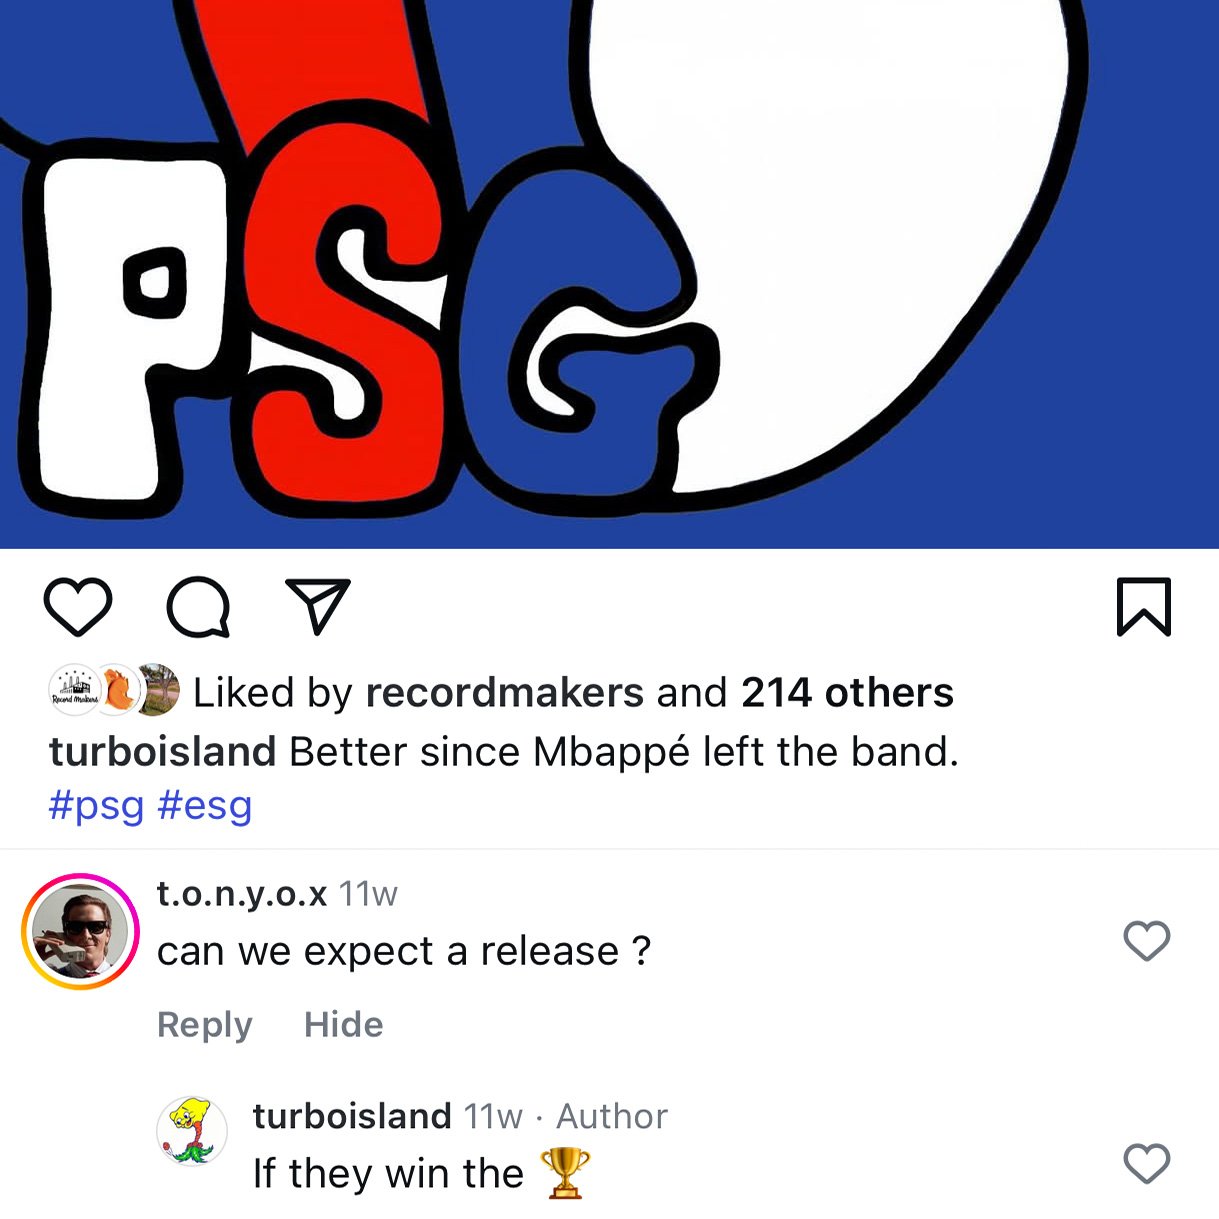1219x1219 pixels.
Task: Tap the orange liker avatar
Action: (117, 690)
